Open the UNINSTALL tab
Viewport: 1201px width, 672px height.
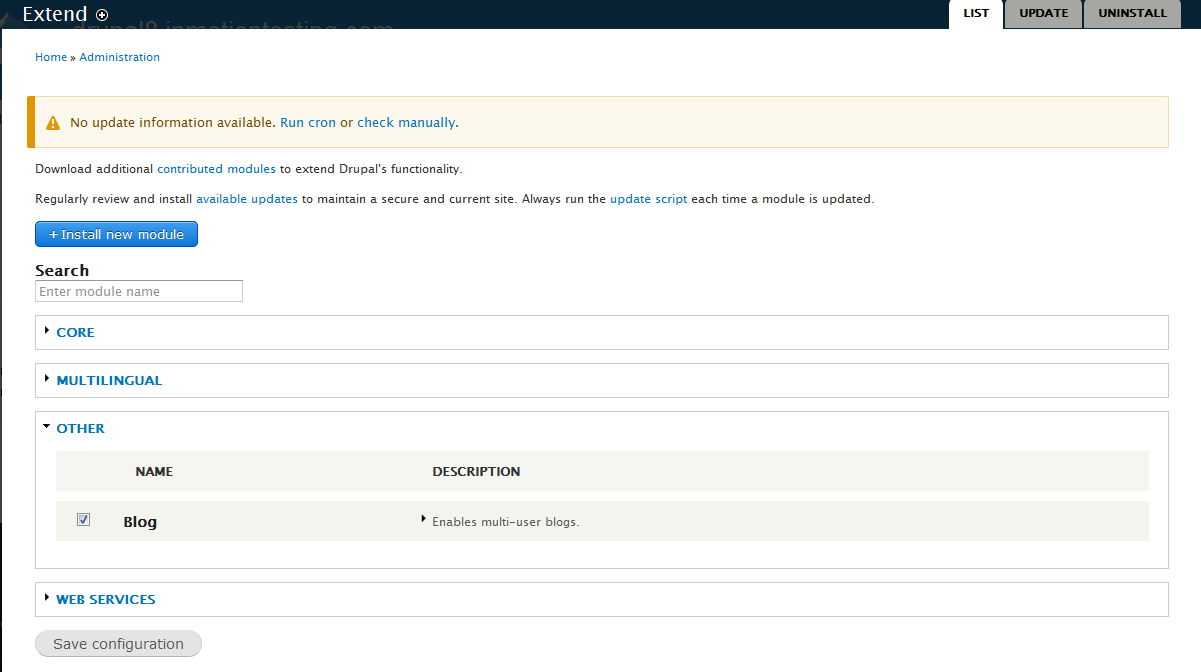tap(1132, 14)
